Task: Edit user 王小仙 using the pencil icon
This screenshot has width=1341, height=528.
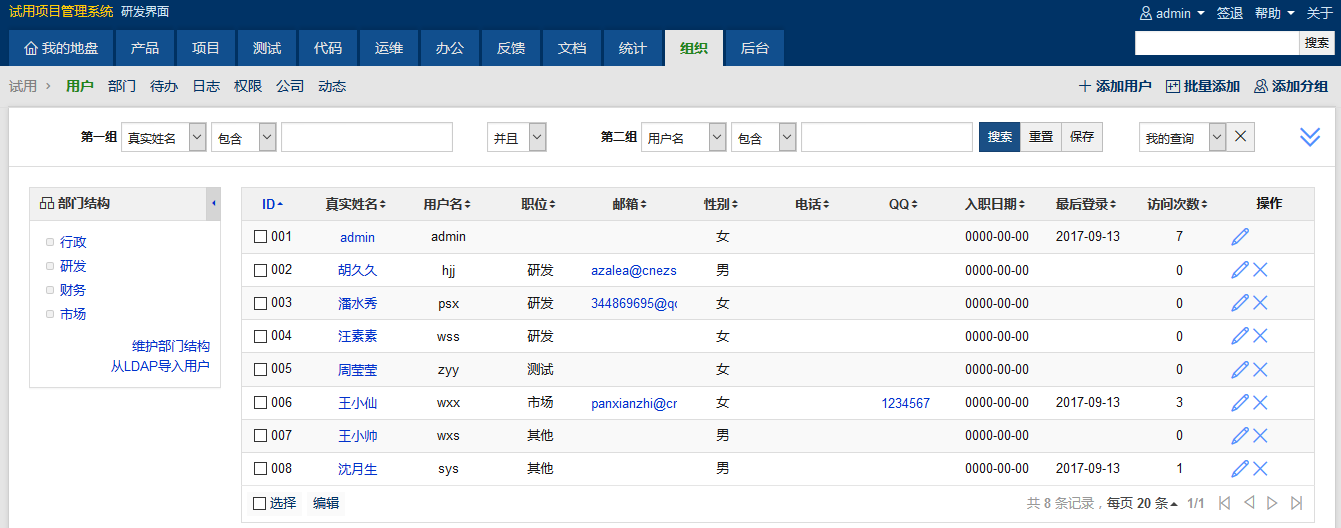Action: (1240, 403)
